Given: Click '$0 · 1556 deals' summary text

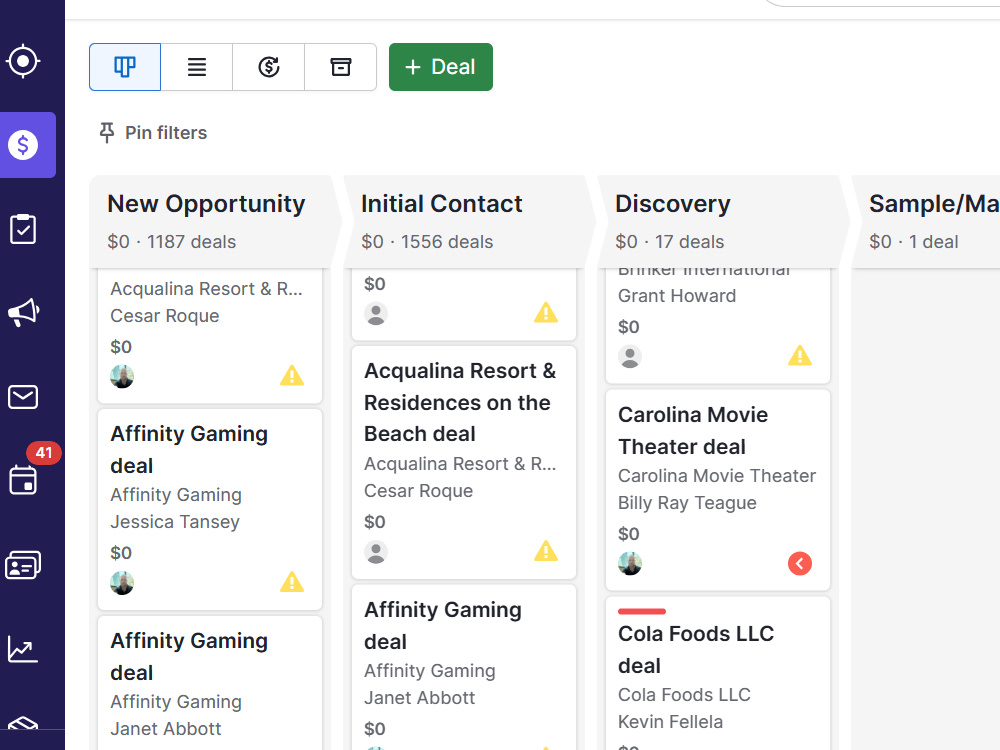Looking at the screenshot, I should (427, 242).
